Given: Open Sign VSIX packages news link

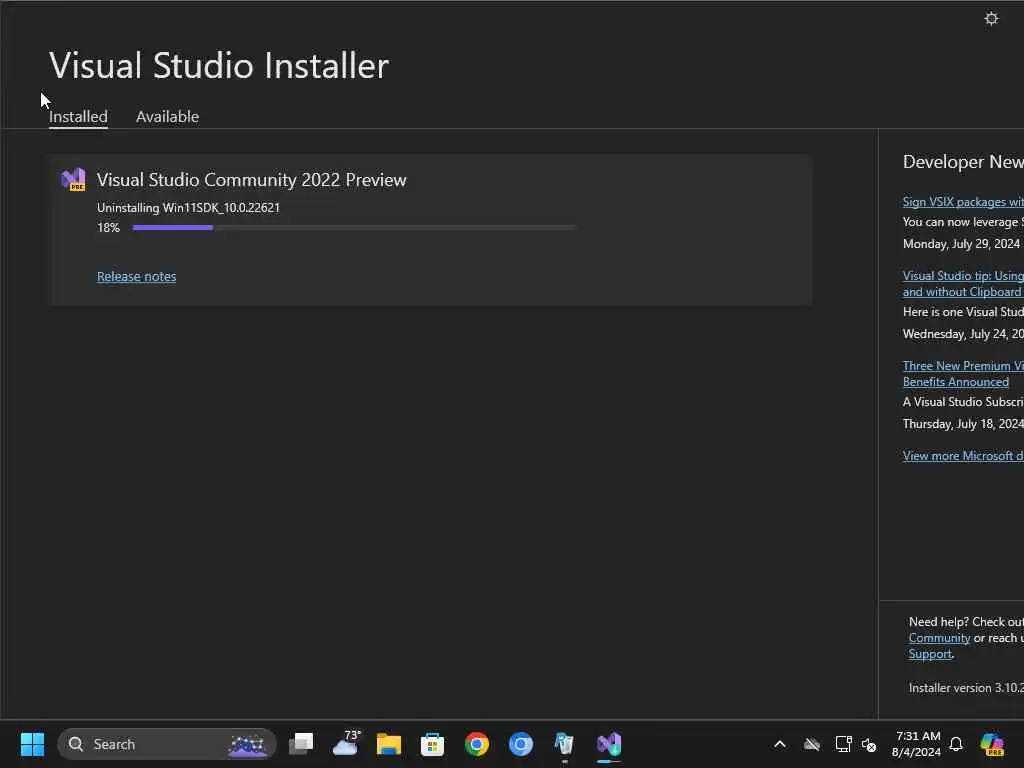Looking at the screenshot, I should pyautogui.click(x=963, y=202).
